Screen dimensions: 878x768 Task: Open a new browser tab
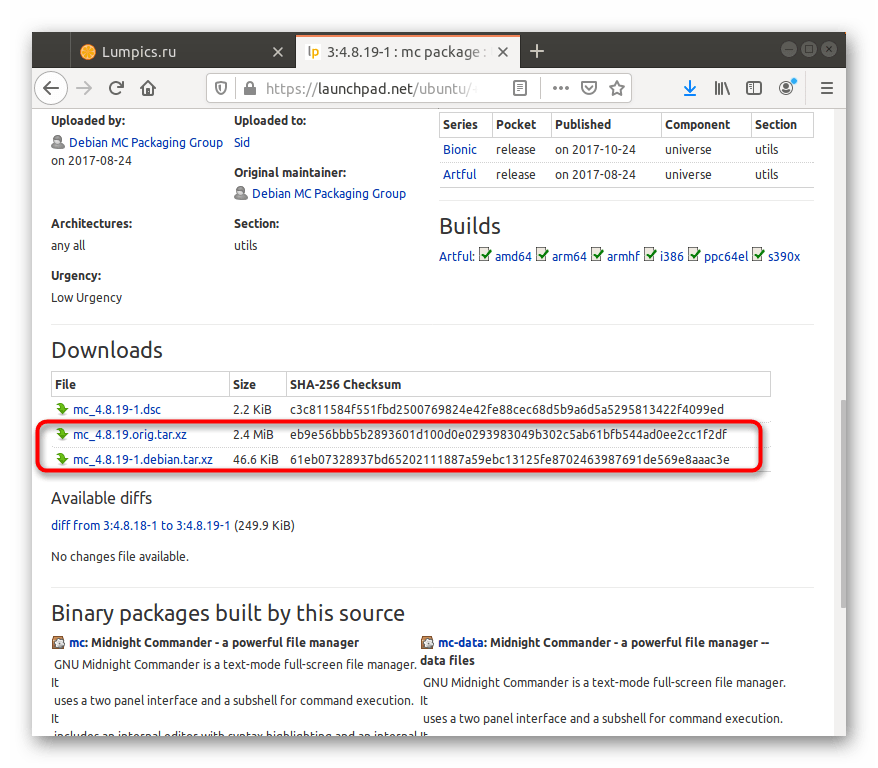(537, 51)
